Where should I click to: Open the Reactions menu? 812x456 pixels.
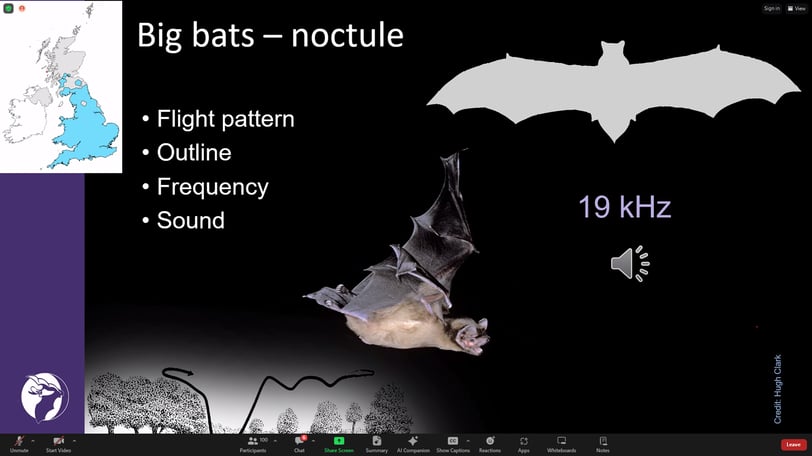pos(490,444)
